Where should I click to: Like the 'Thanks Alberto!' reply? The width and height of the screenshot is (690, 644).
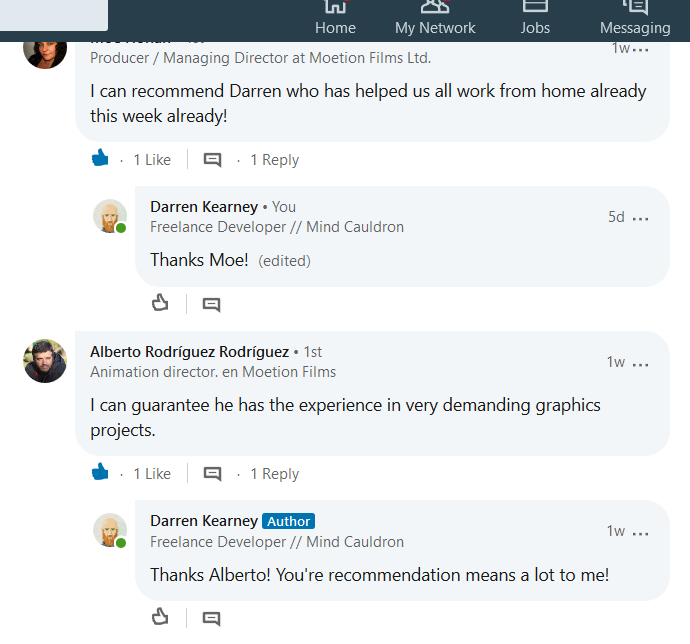pos(160,617)
